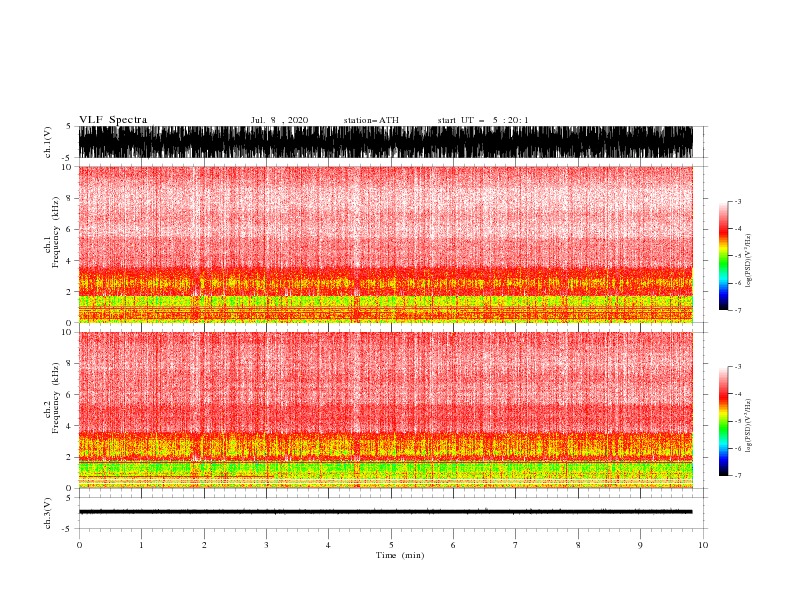Click time axis tick label "6"
The height and width of the screenshot is (612, 792).
[453, 545]
